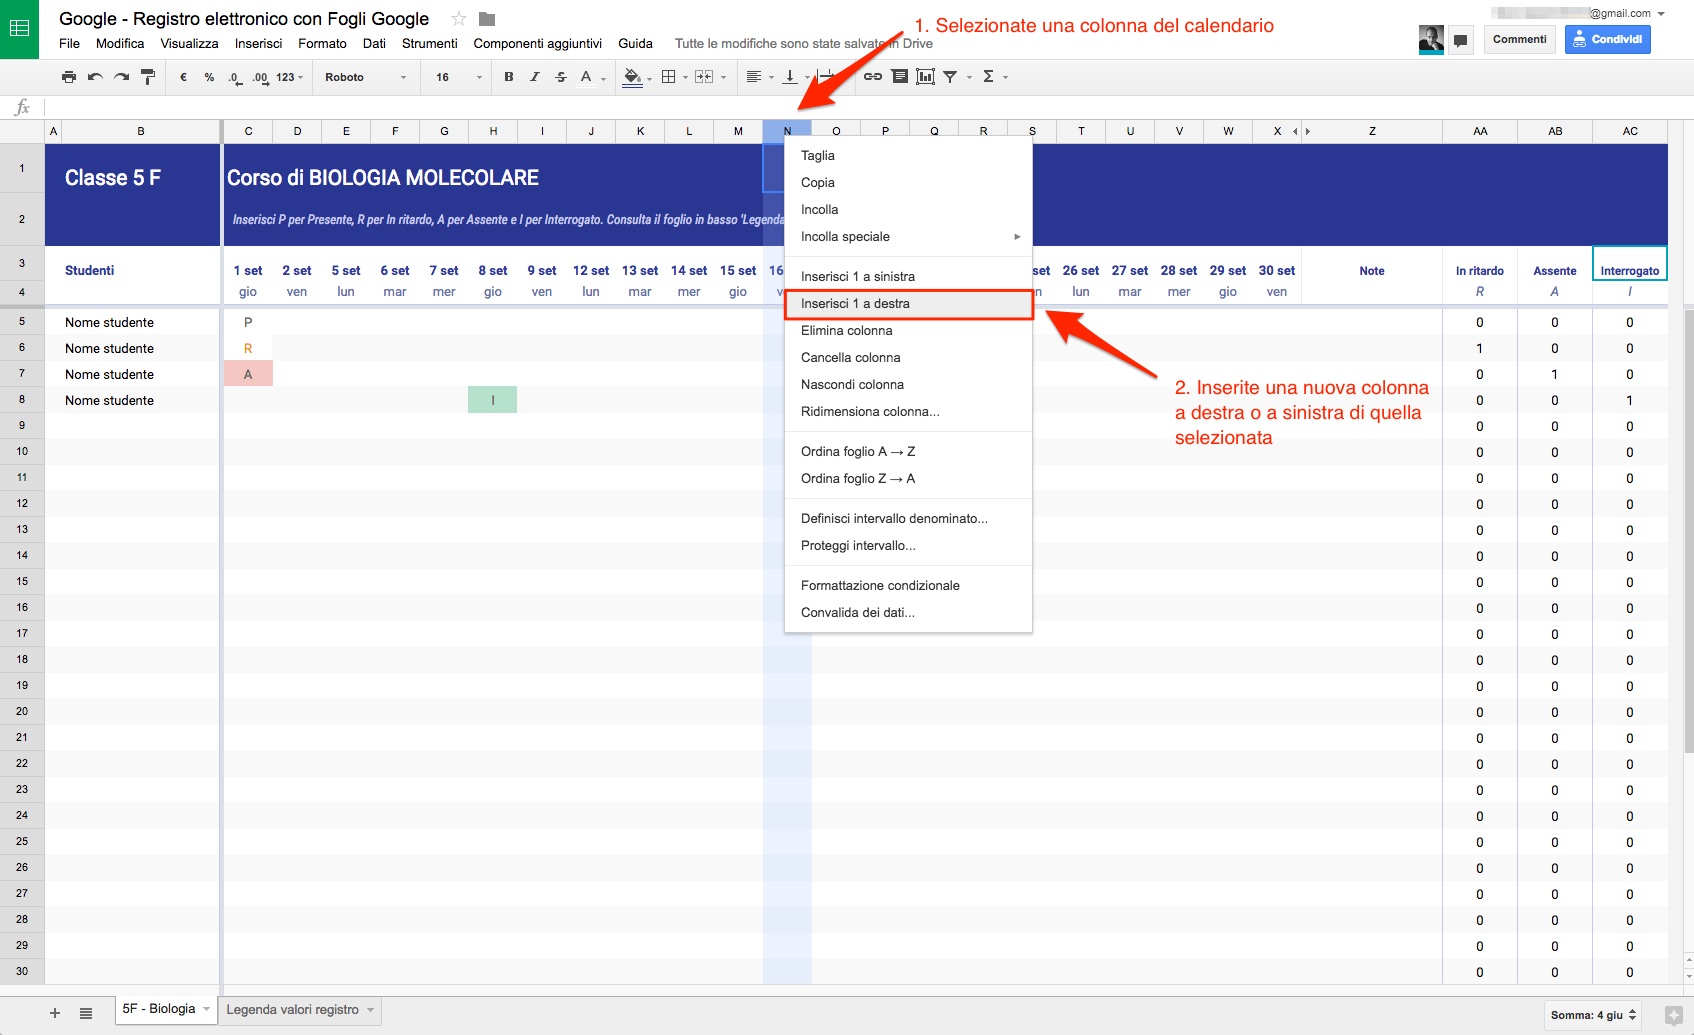The width and height of the screenshot is (1694, 1035).
Task: Insert a comment from toolbar
Action: [900, 77]
